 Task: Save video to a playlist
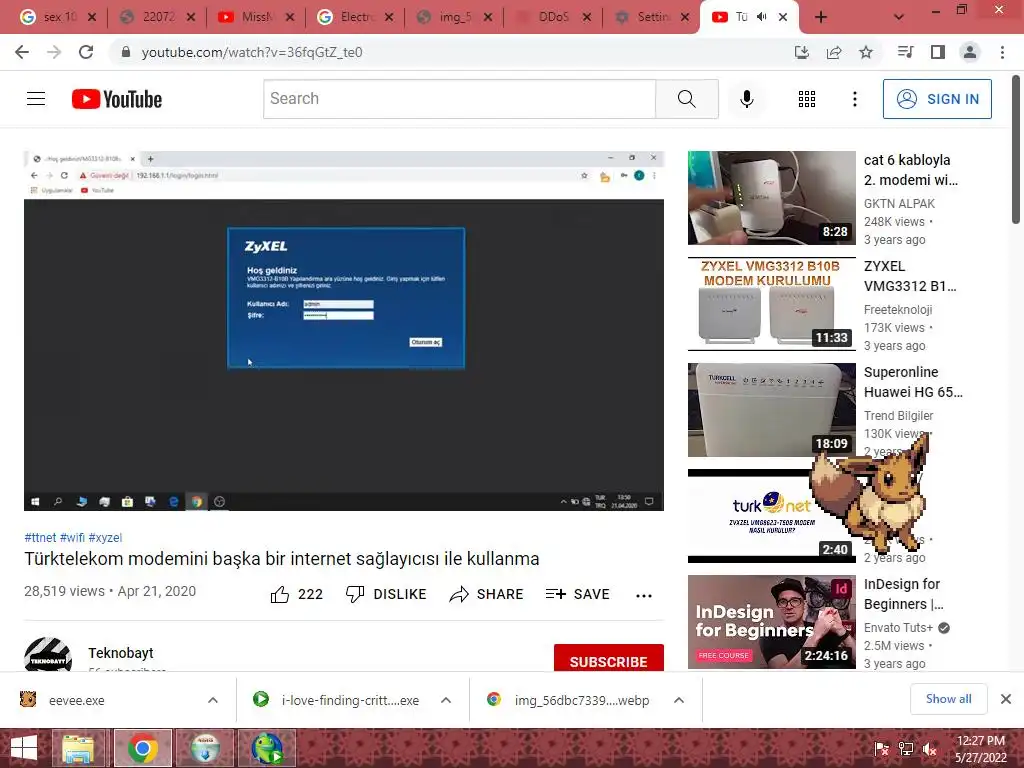[578, 594]
